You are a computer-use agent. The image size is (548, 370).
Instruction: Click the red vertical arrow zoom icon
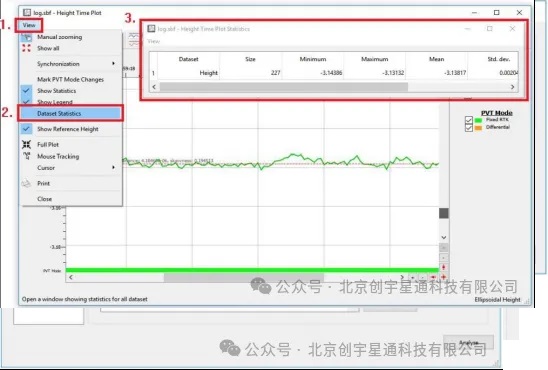pyautogui.click(x=444, y=267)
